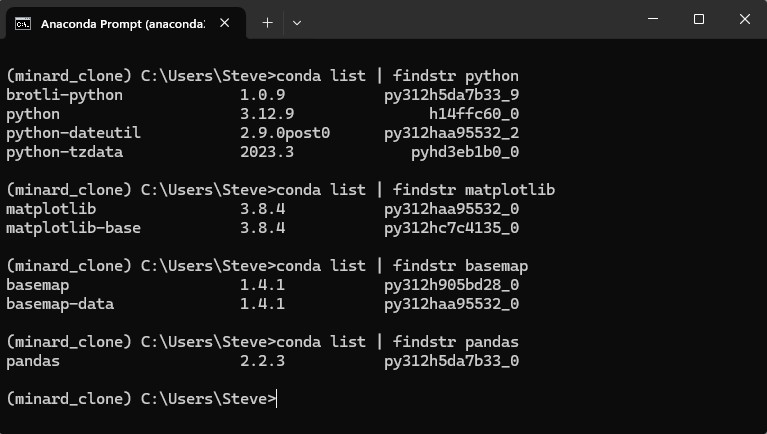Open a new terminal tab with plus
The width and height of the screenshot is (767, 434).
click(x=267, y=23)
